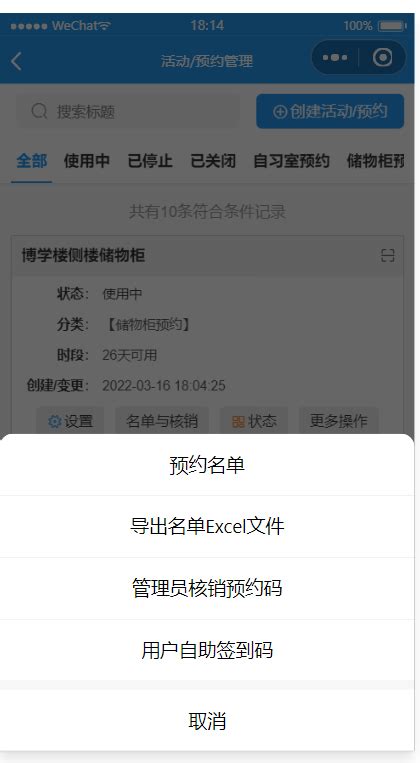Dismiss the sheet with 取消

207,721
